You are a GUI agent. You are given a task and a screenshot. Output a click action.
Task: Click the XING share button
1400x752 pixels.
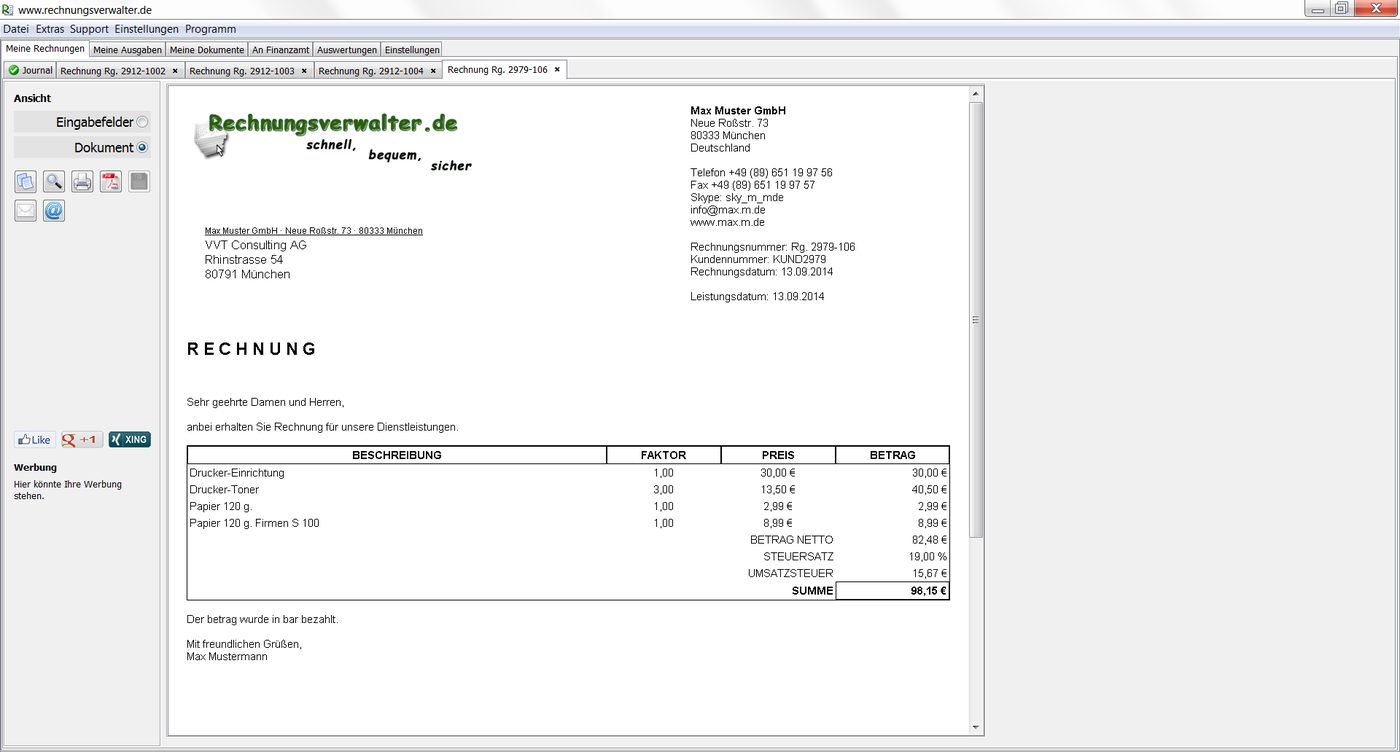pyautogui.click(x=130, y=440)
